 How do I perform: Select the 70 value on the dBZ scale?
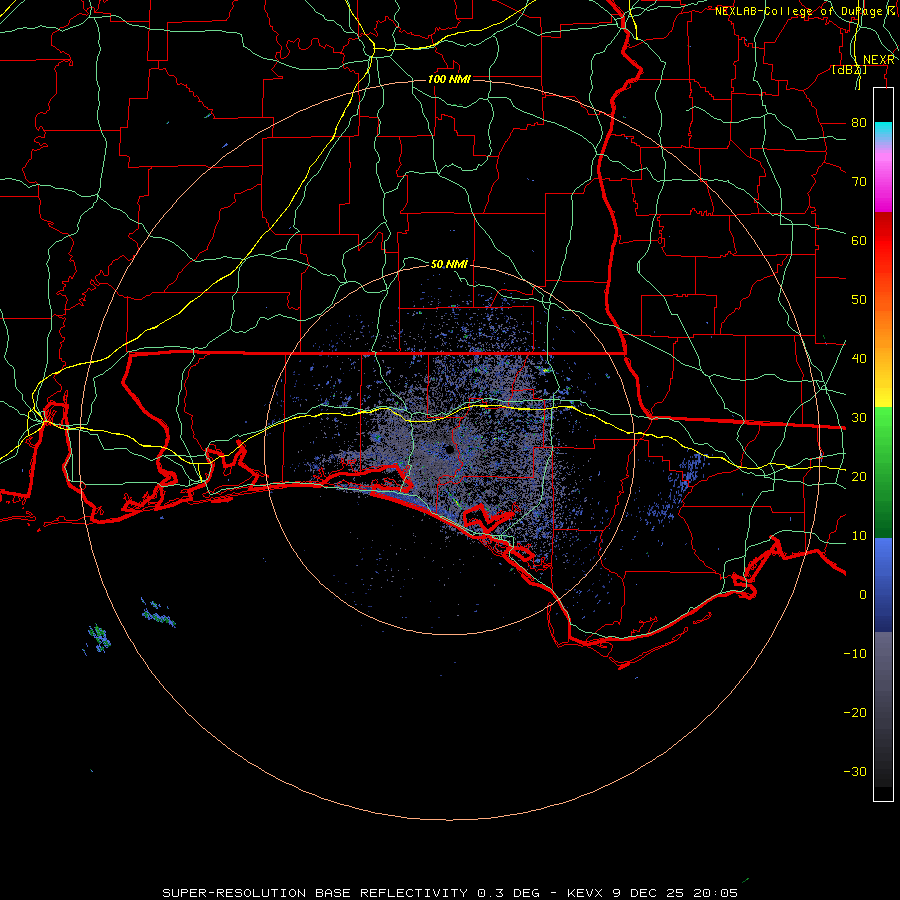[x=859, y=181]
